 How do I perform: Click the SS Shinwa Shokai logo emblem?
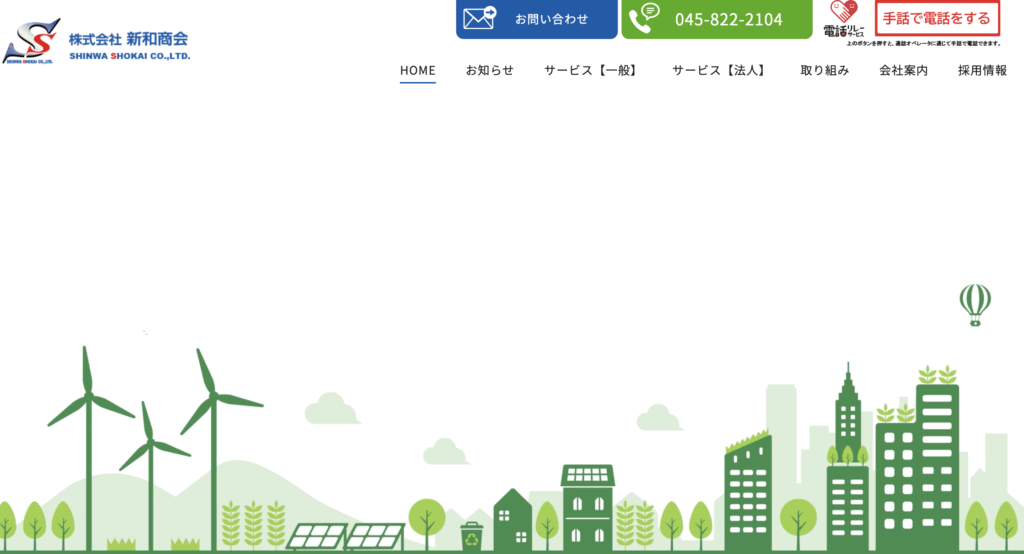pos(32,41)
